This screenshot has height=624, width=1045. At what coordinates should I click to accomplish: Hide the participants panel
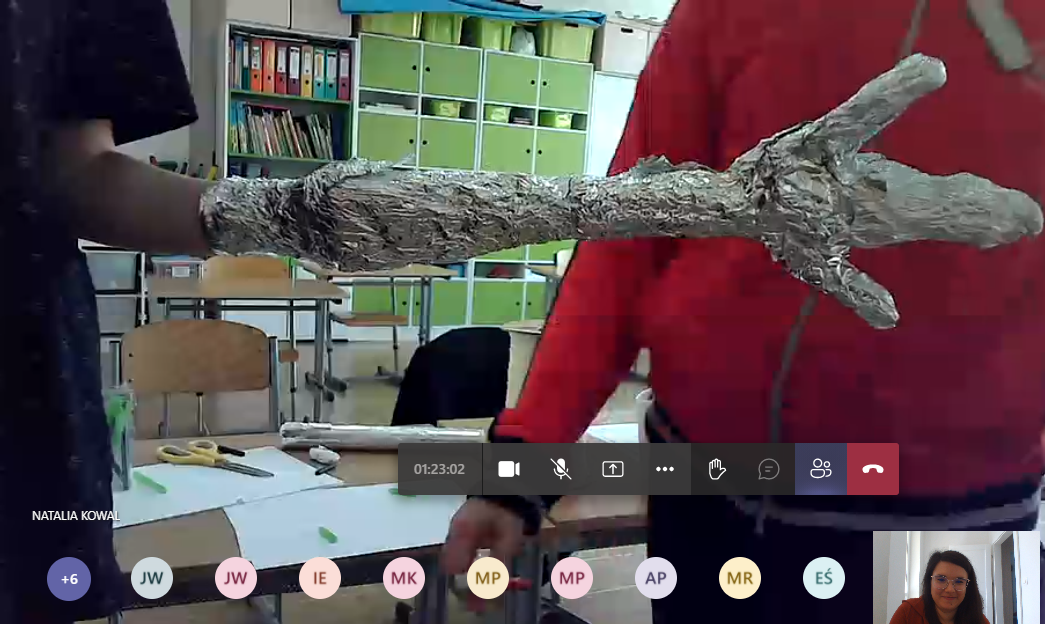click(821, 469)
